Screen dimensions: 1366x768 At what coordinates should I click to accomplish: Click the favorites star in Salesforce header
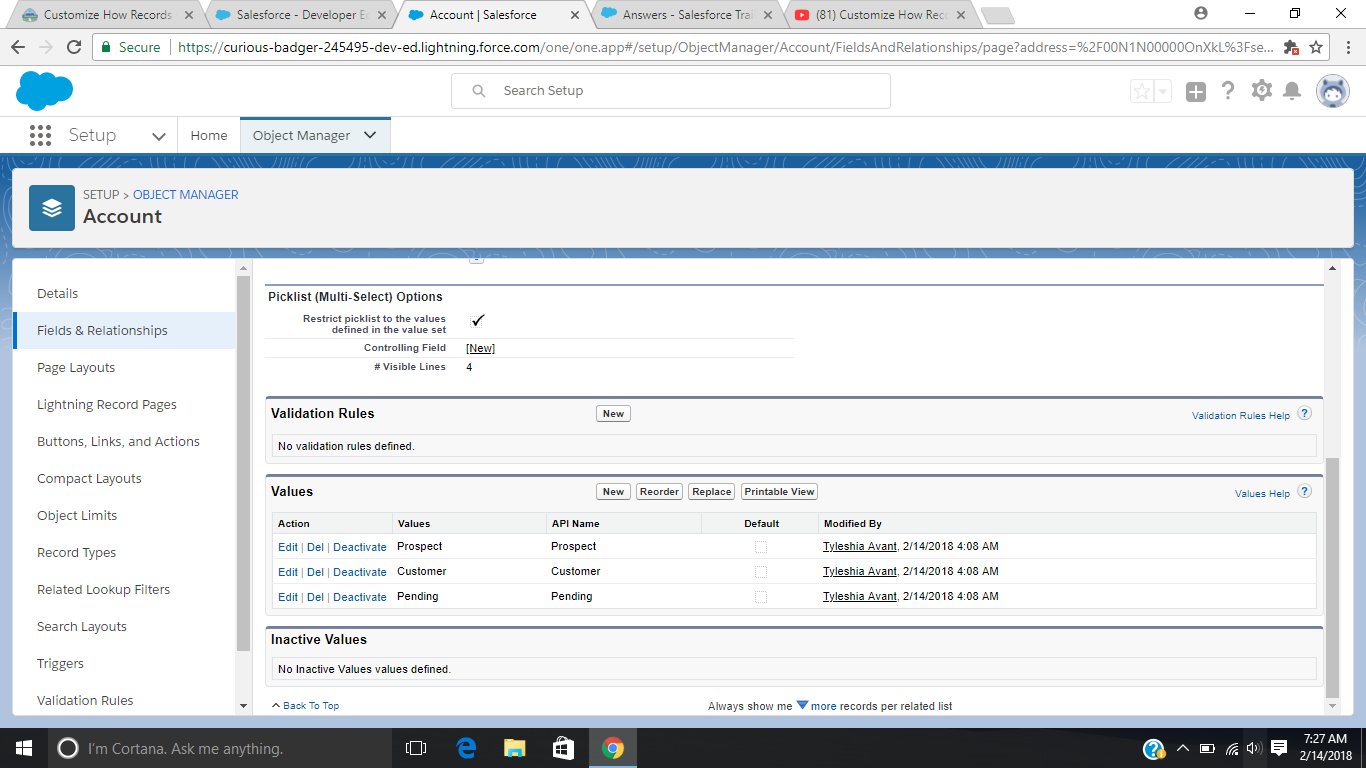click(1142, 92)
